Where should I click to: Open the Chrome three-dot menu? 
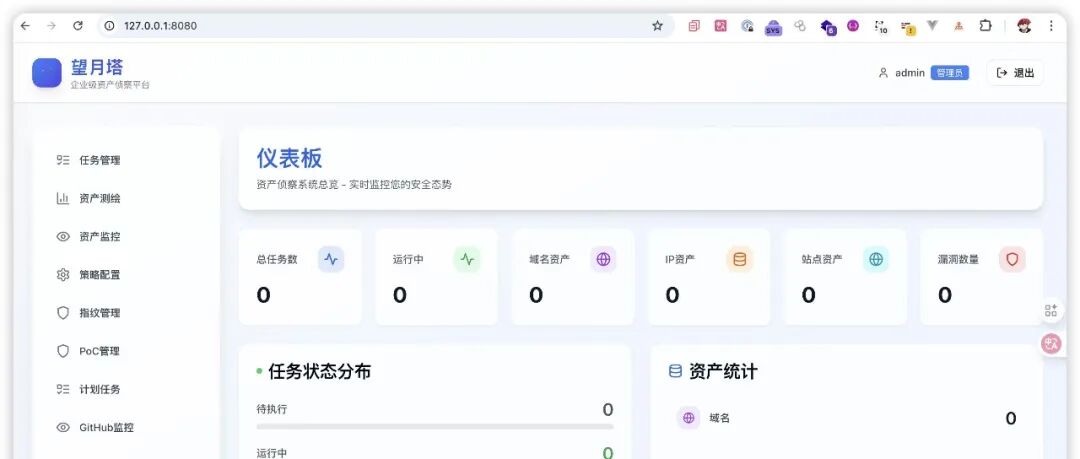[x=1051, y=26]
